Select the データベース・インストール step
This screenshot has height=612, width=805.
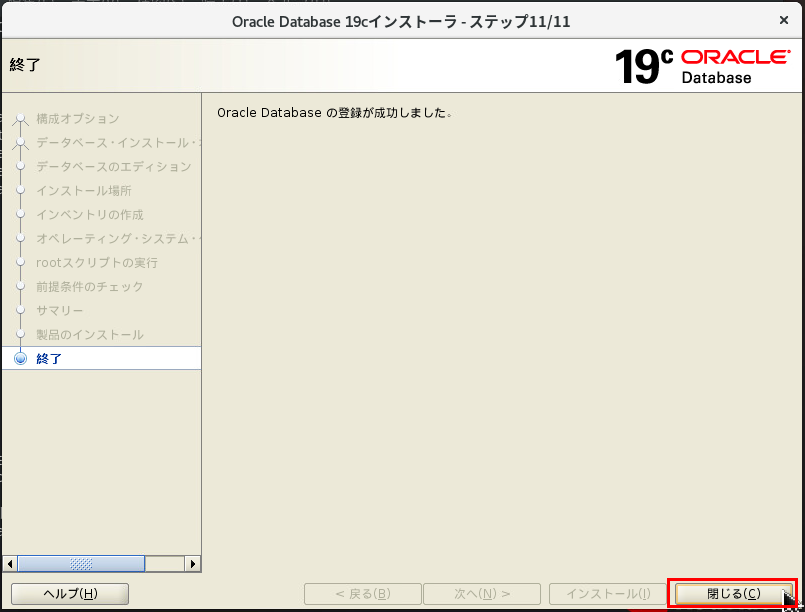click(x=118, y=143)
